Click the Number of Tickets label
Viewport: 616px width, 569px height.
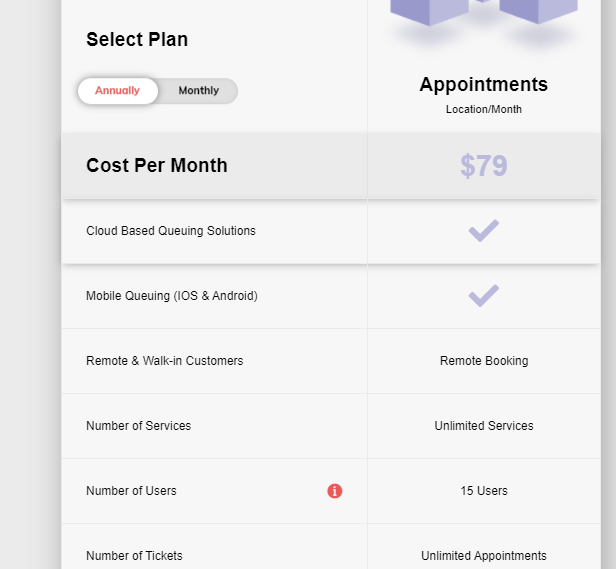click(x=135, y=556)
